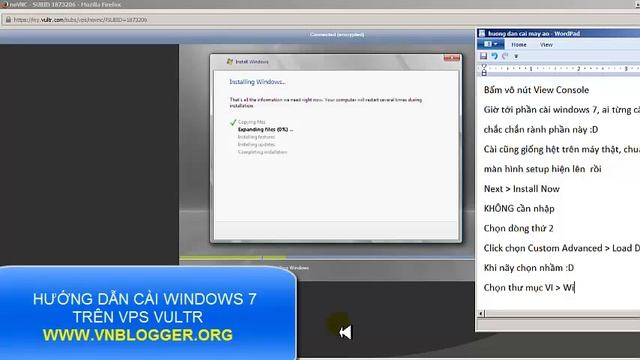
Task: Click the WordPad horizontal scrollbar left arrow
Action: coord(481,313)
